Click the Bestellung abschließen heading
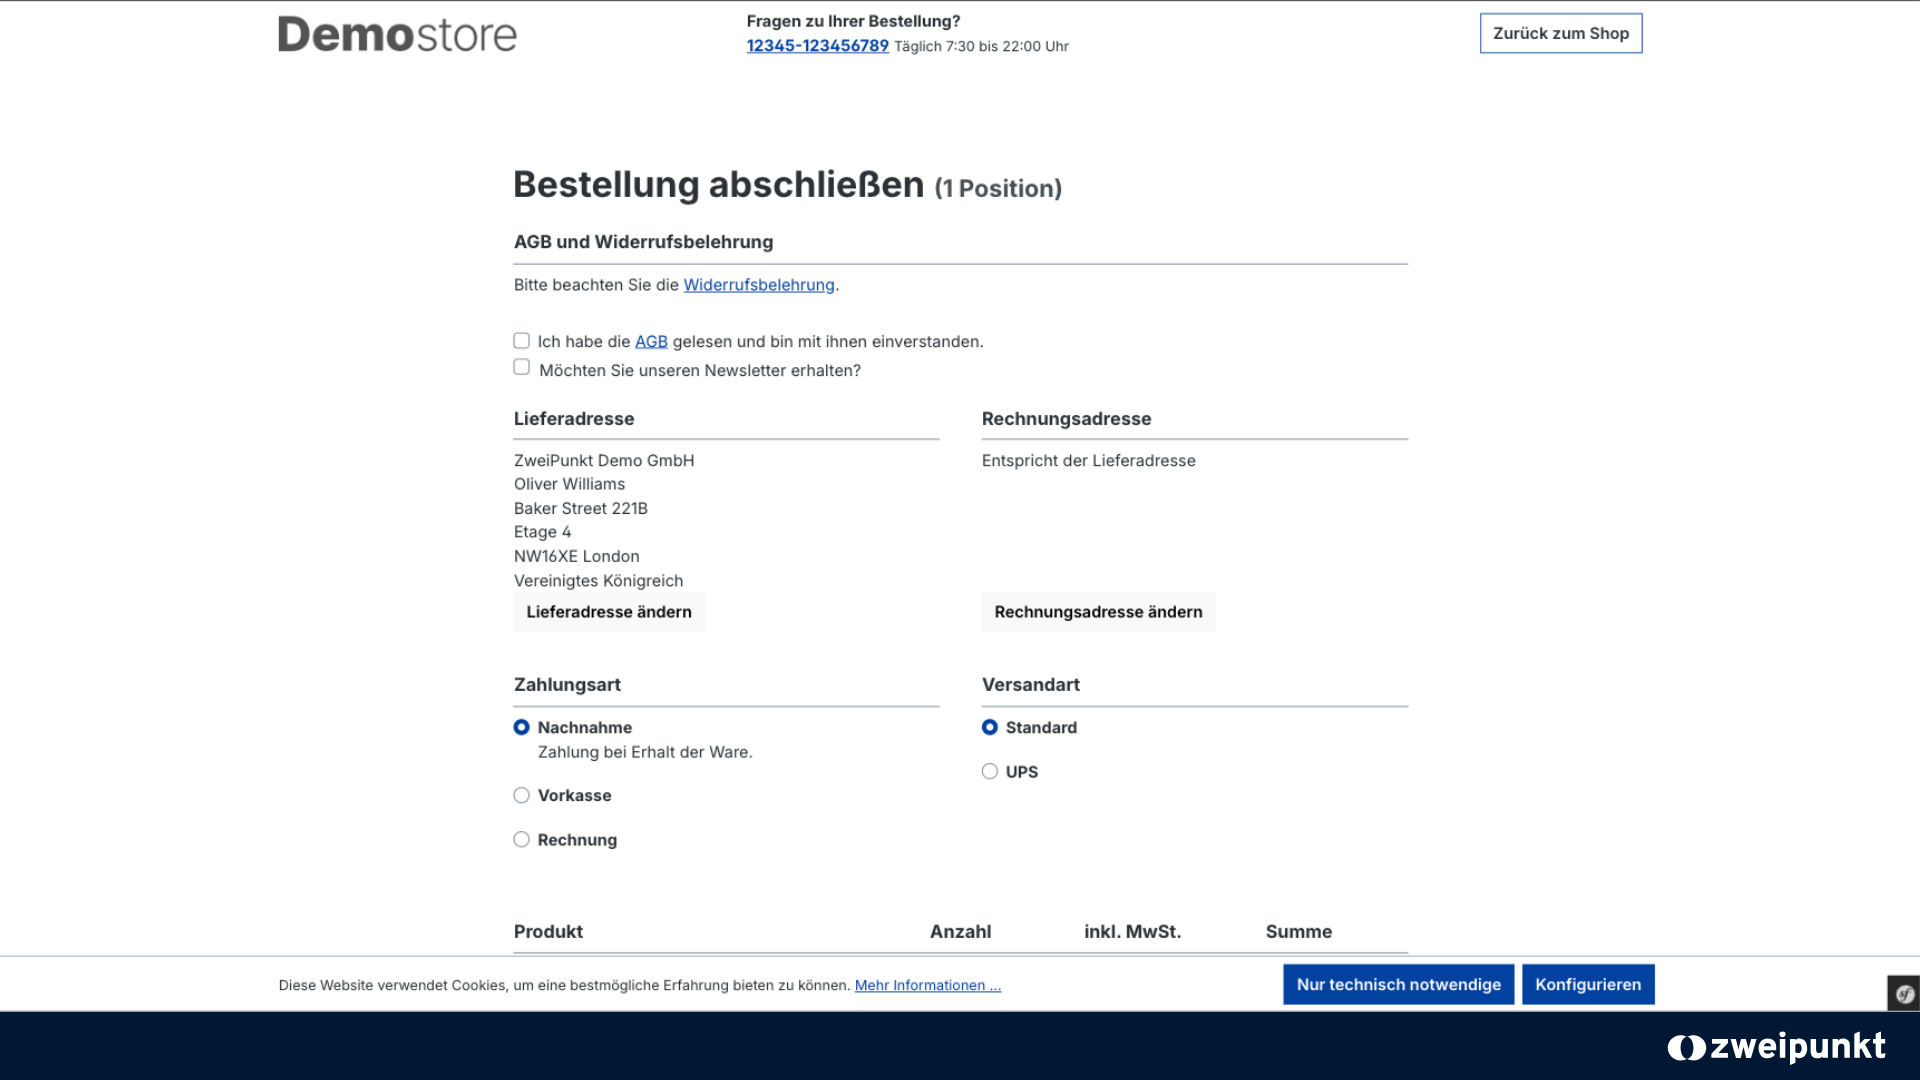 point(718,185)
